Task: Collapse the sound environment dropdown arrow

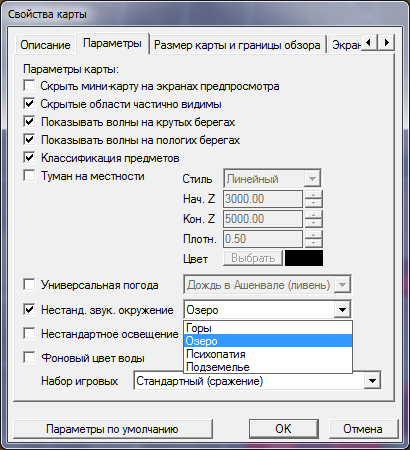Action: point(342,310)
